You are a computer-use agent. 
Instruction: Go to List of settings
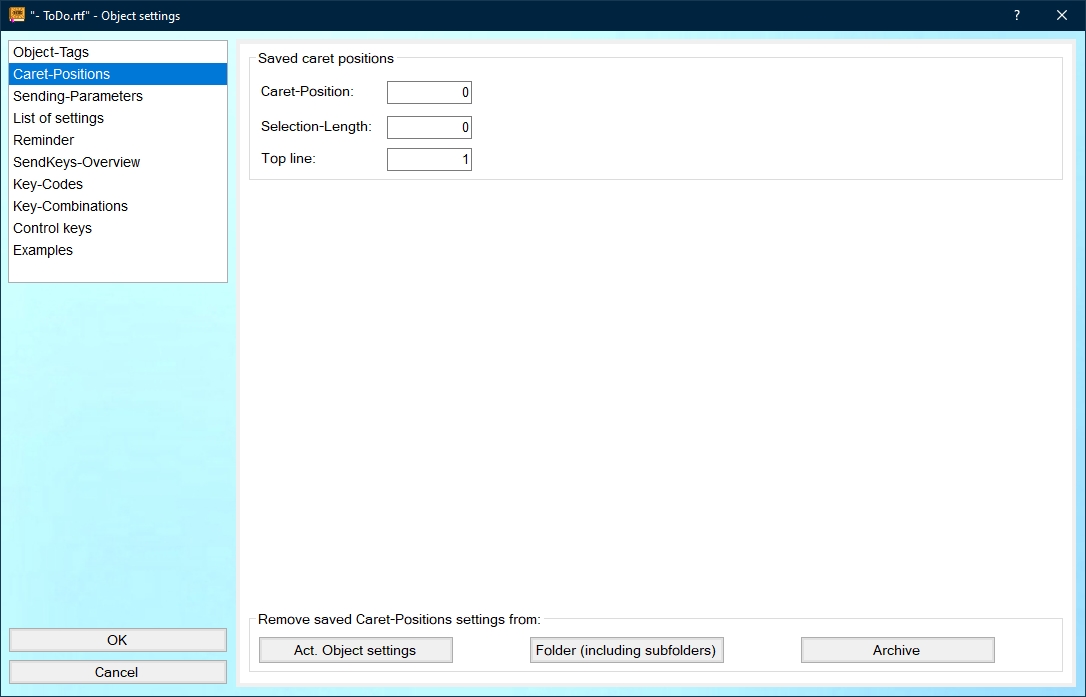click(58, 118)
